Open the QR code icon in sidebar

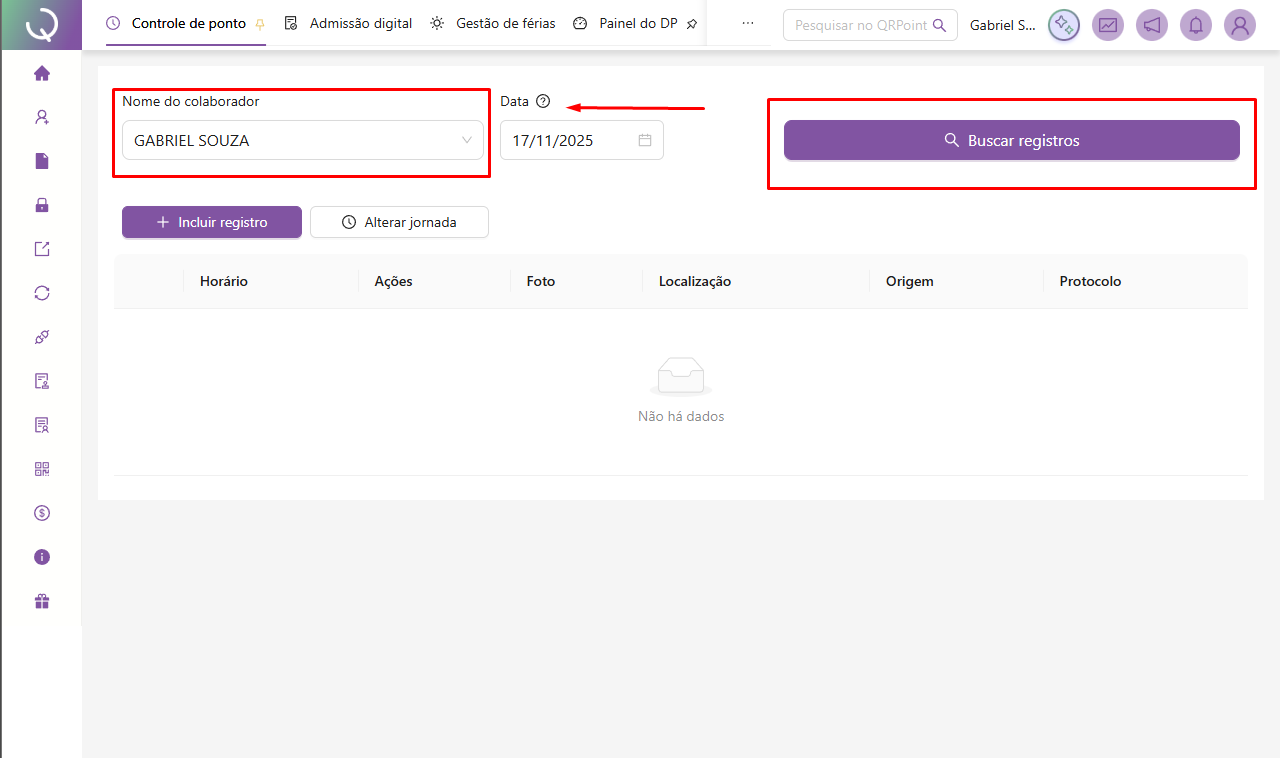[42, 469]
